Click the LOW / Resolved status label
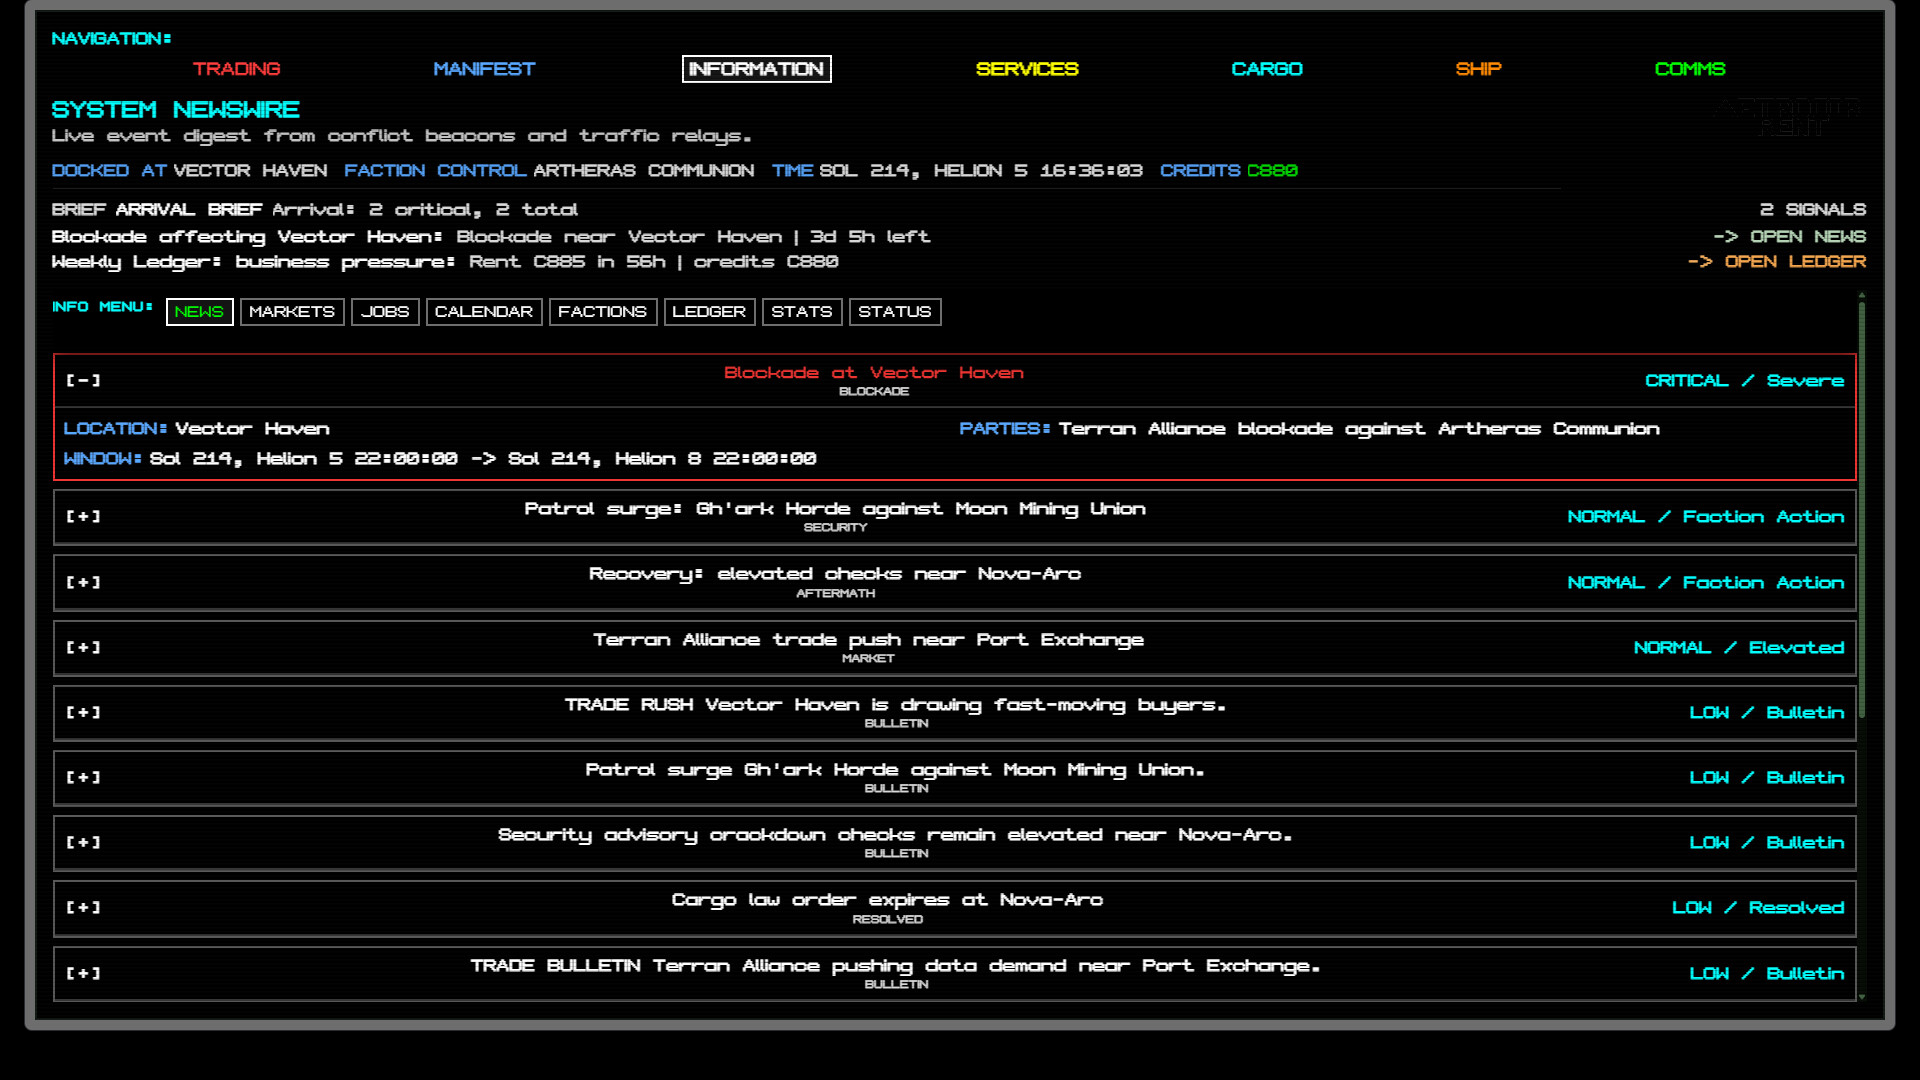The width and height of the screenshot is (1920, 1080). [x=1758, y=908]
